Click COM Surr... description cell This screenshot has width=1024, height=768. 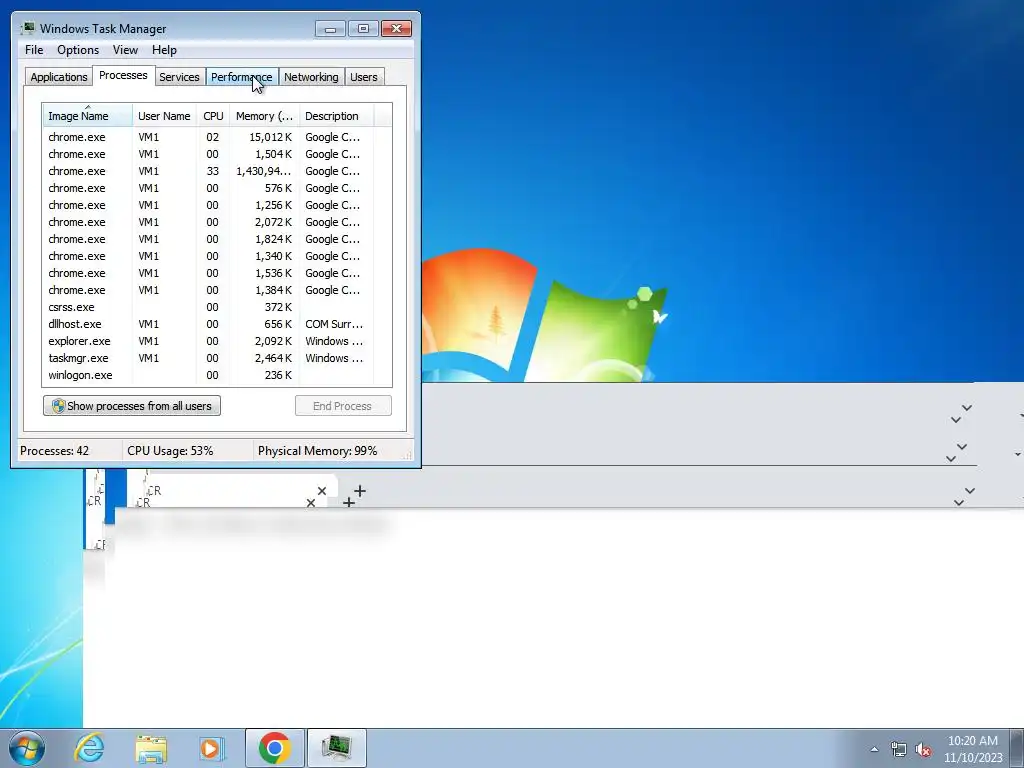point(334,324)
